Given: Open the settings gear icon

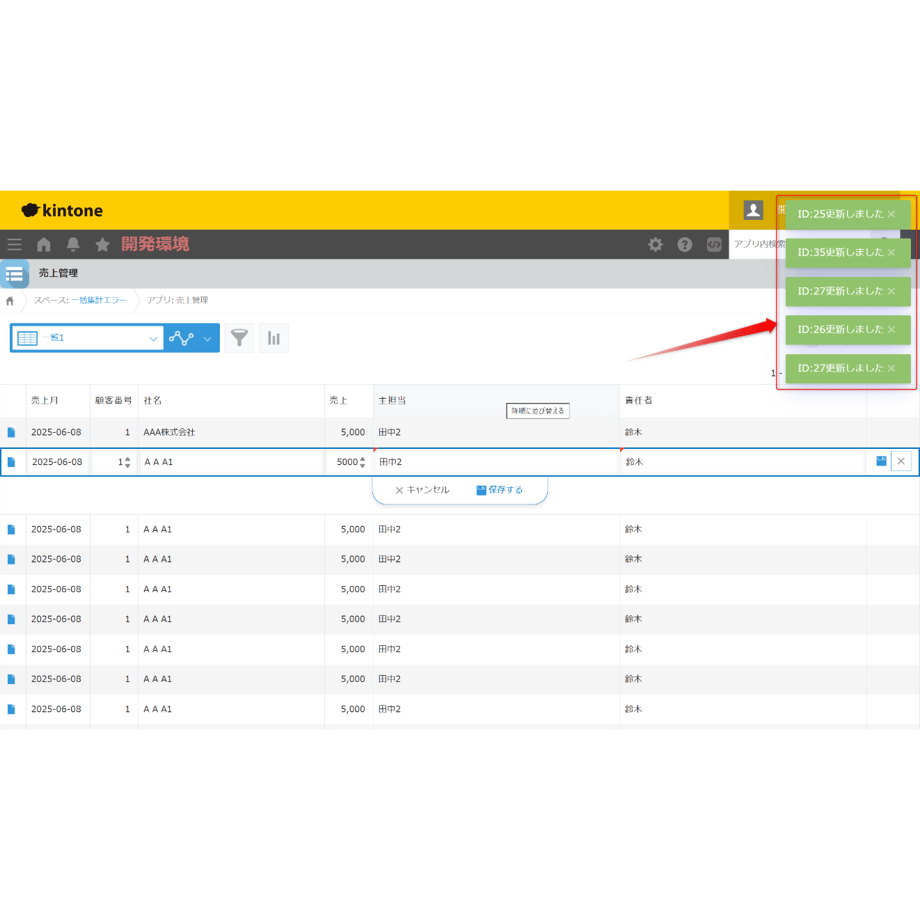Looking at the screenshot, I should click(x=655, y=244).
